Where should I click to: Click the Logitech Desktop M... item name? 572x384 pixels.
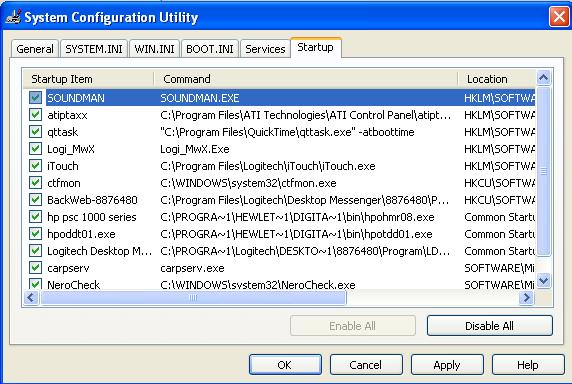coord(100,251)
